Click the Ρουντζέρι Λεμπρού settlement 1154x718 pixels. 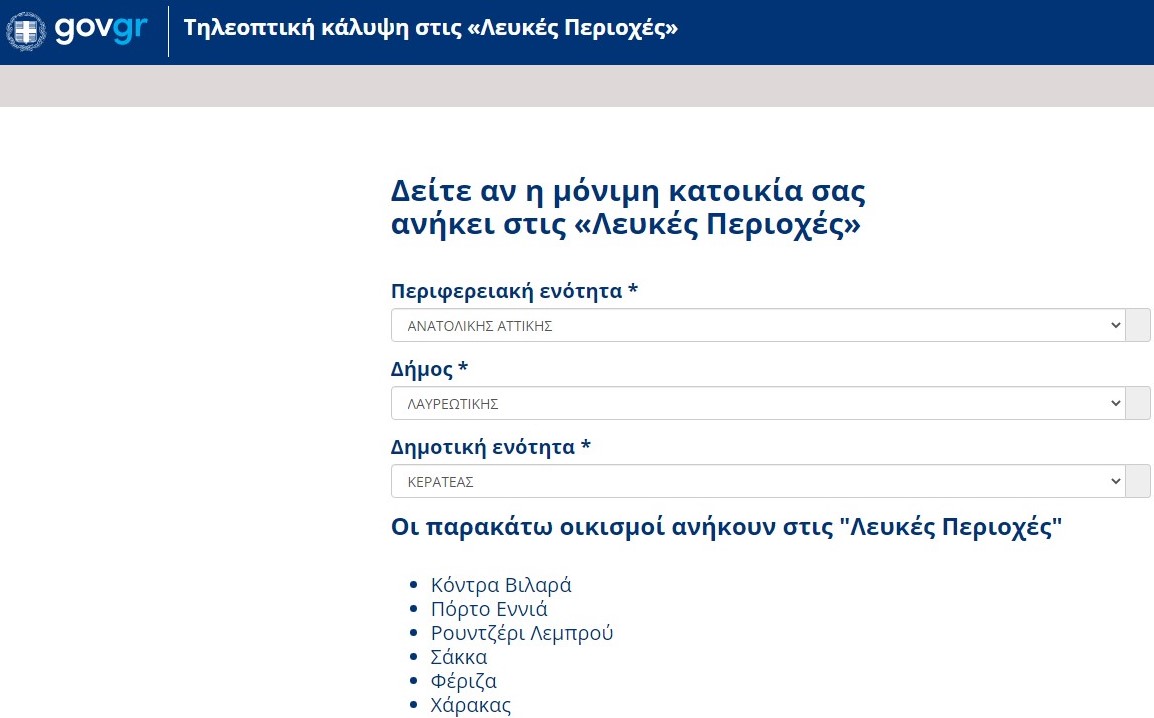click(522, 633)
